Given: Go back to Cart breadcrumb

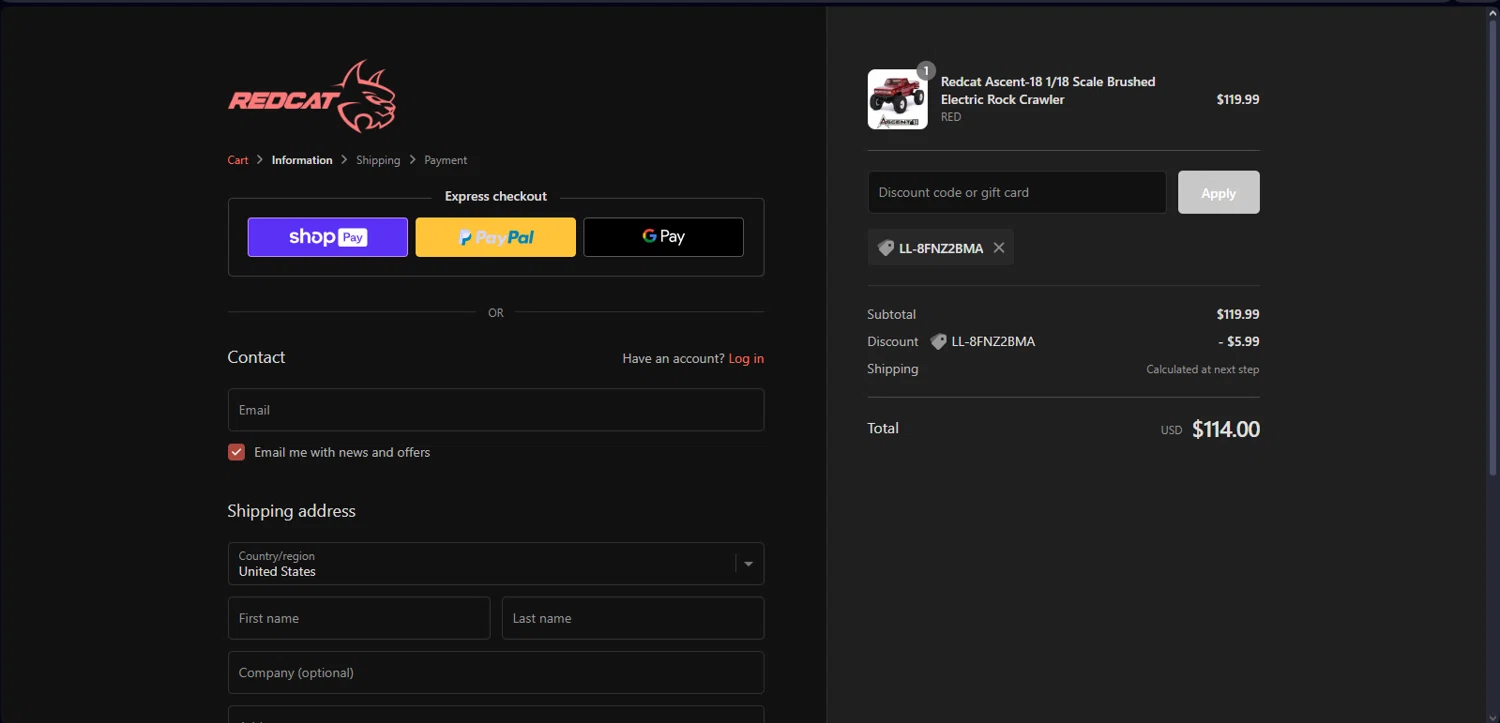Looking at the screenshot, I should click(x=238, y=160).
